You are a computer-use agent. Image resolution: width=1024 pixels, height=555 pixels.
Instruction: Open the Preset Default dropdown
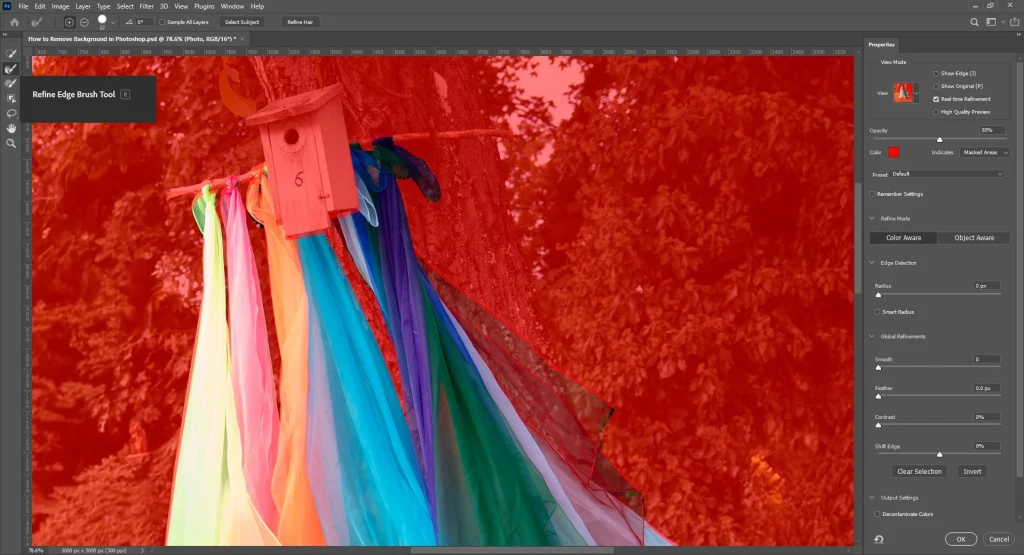click(946, 174)
